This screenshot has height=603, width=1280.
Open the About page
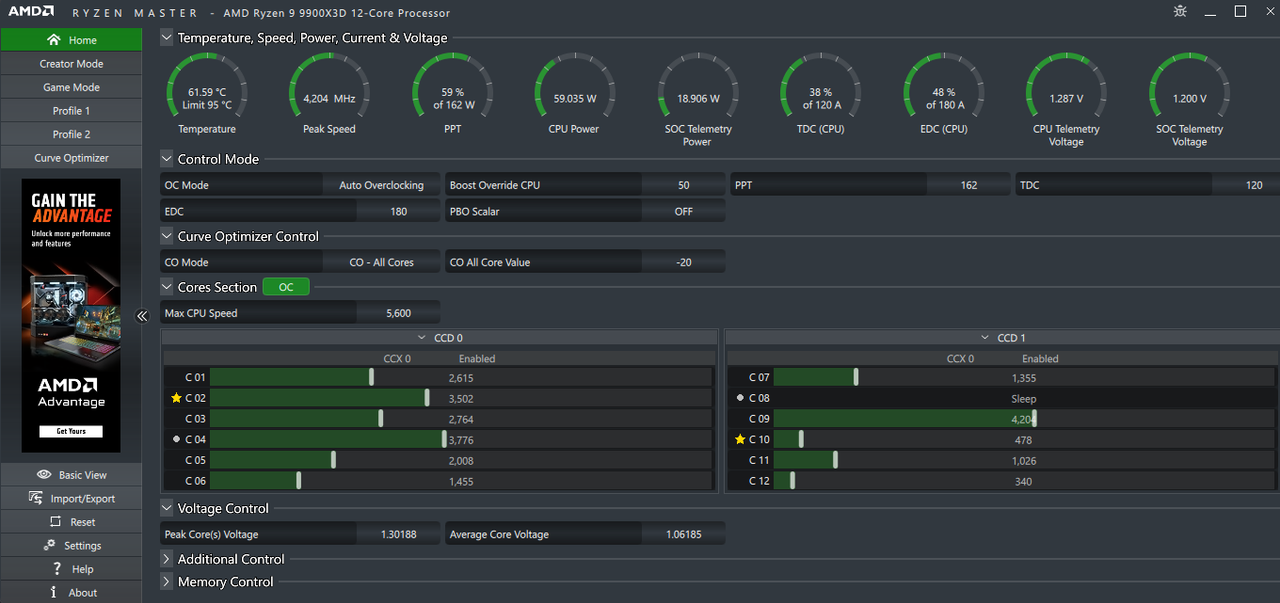click(x=71, y=593)
